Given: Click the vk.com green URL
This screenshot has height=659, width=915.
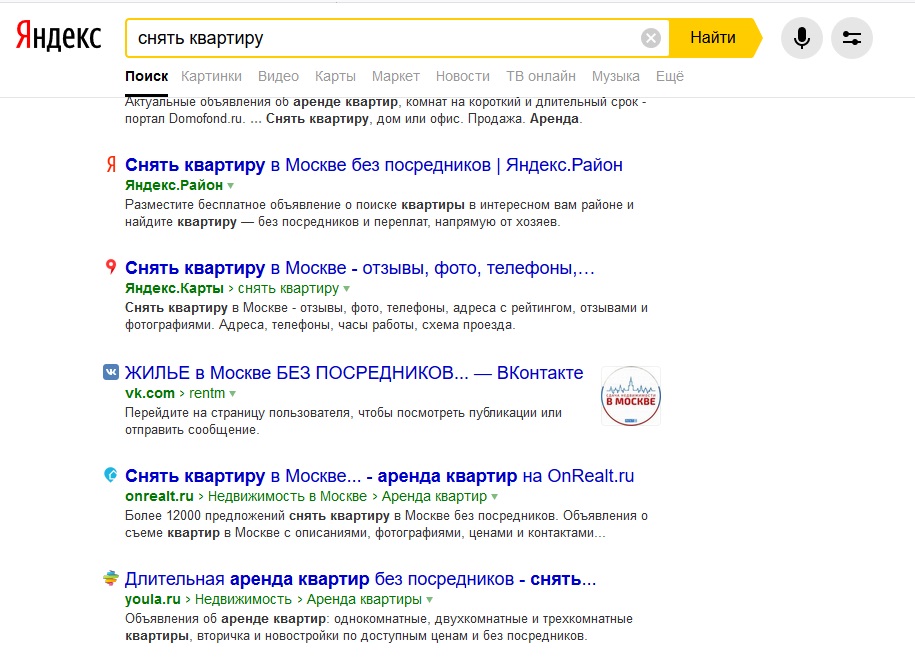Looking at the screenshot, I should point(149,393).
